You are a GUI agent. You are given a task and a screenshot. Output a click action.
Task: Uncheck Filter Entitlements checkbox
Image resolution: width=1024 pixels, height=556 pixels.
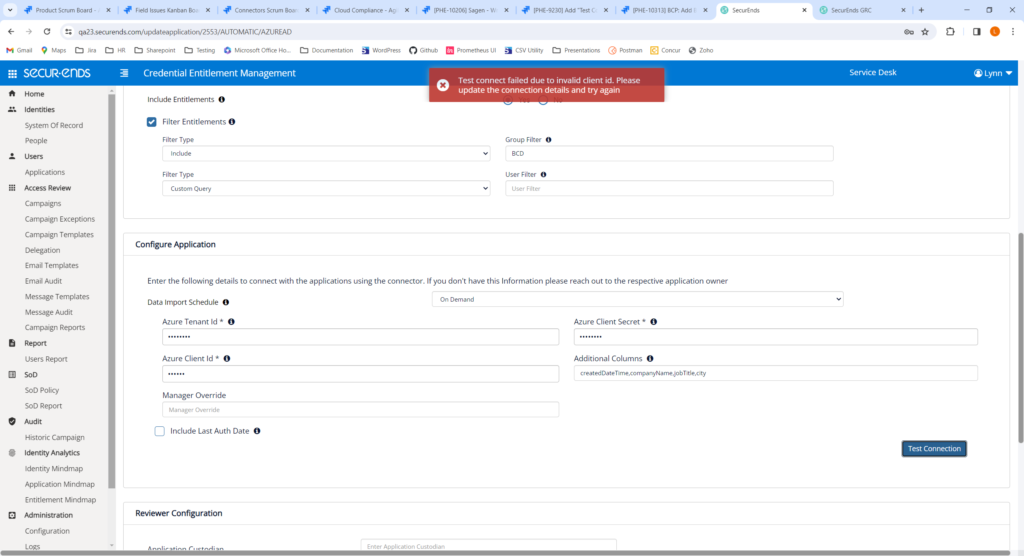152,122
